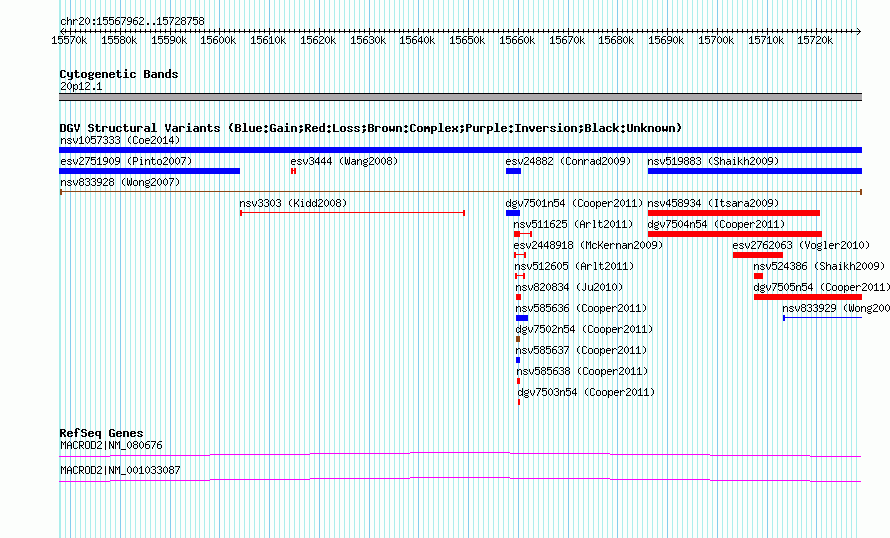
Task: Select the nsv512605 (Arlt2011) variant label
Action: pos(574,266)
